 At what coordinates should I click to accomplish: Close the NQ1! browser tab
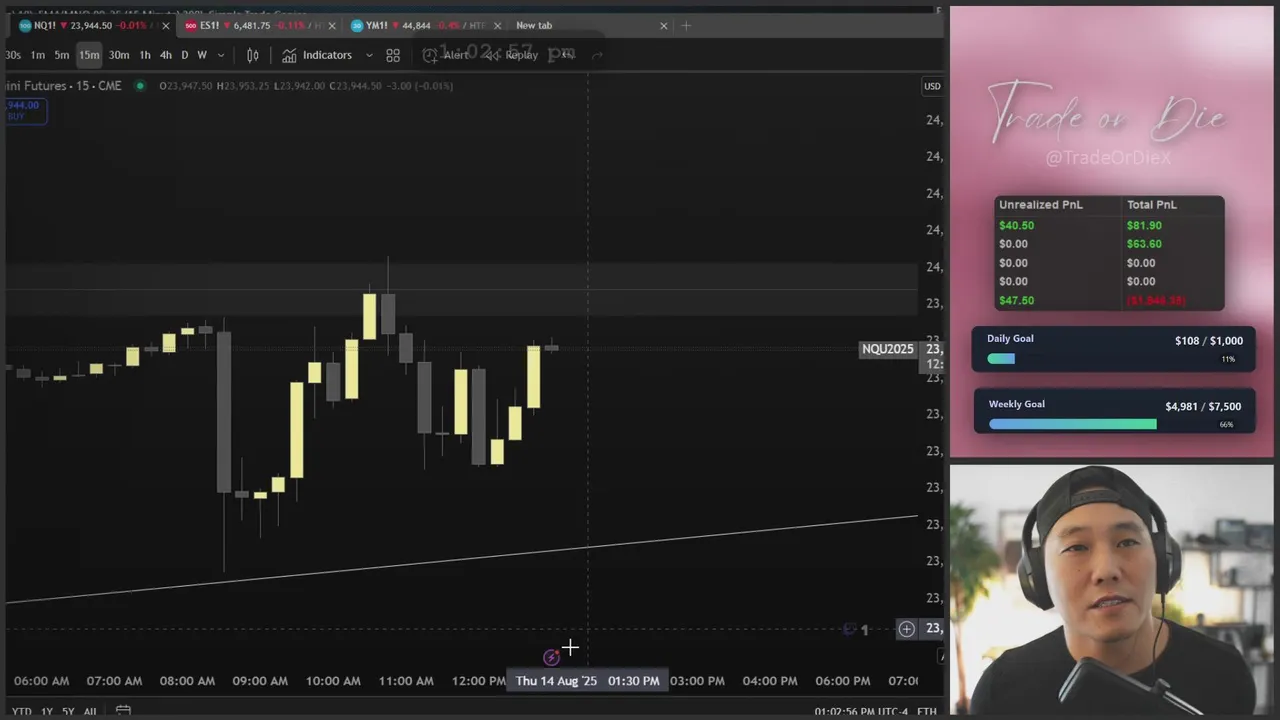[166, 26]
